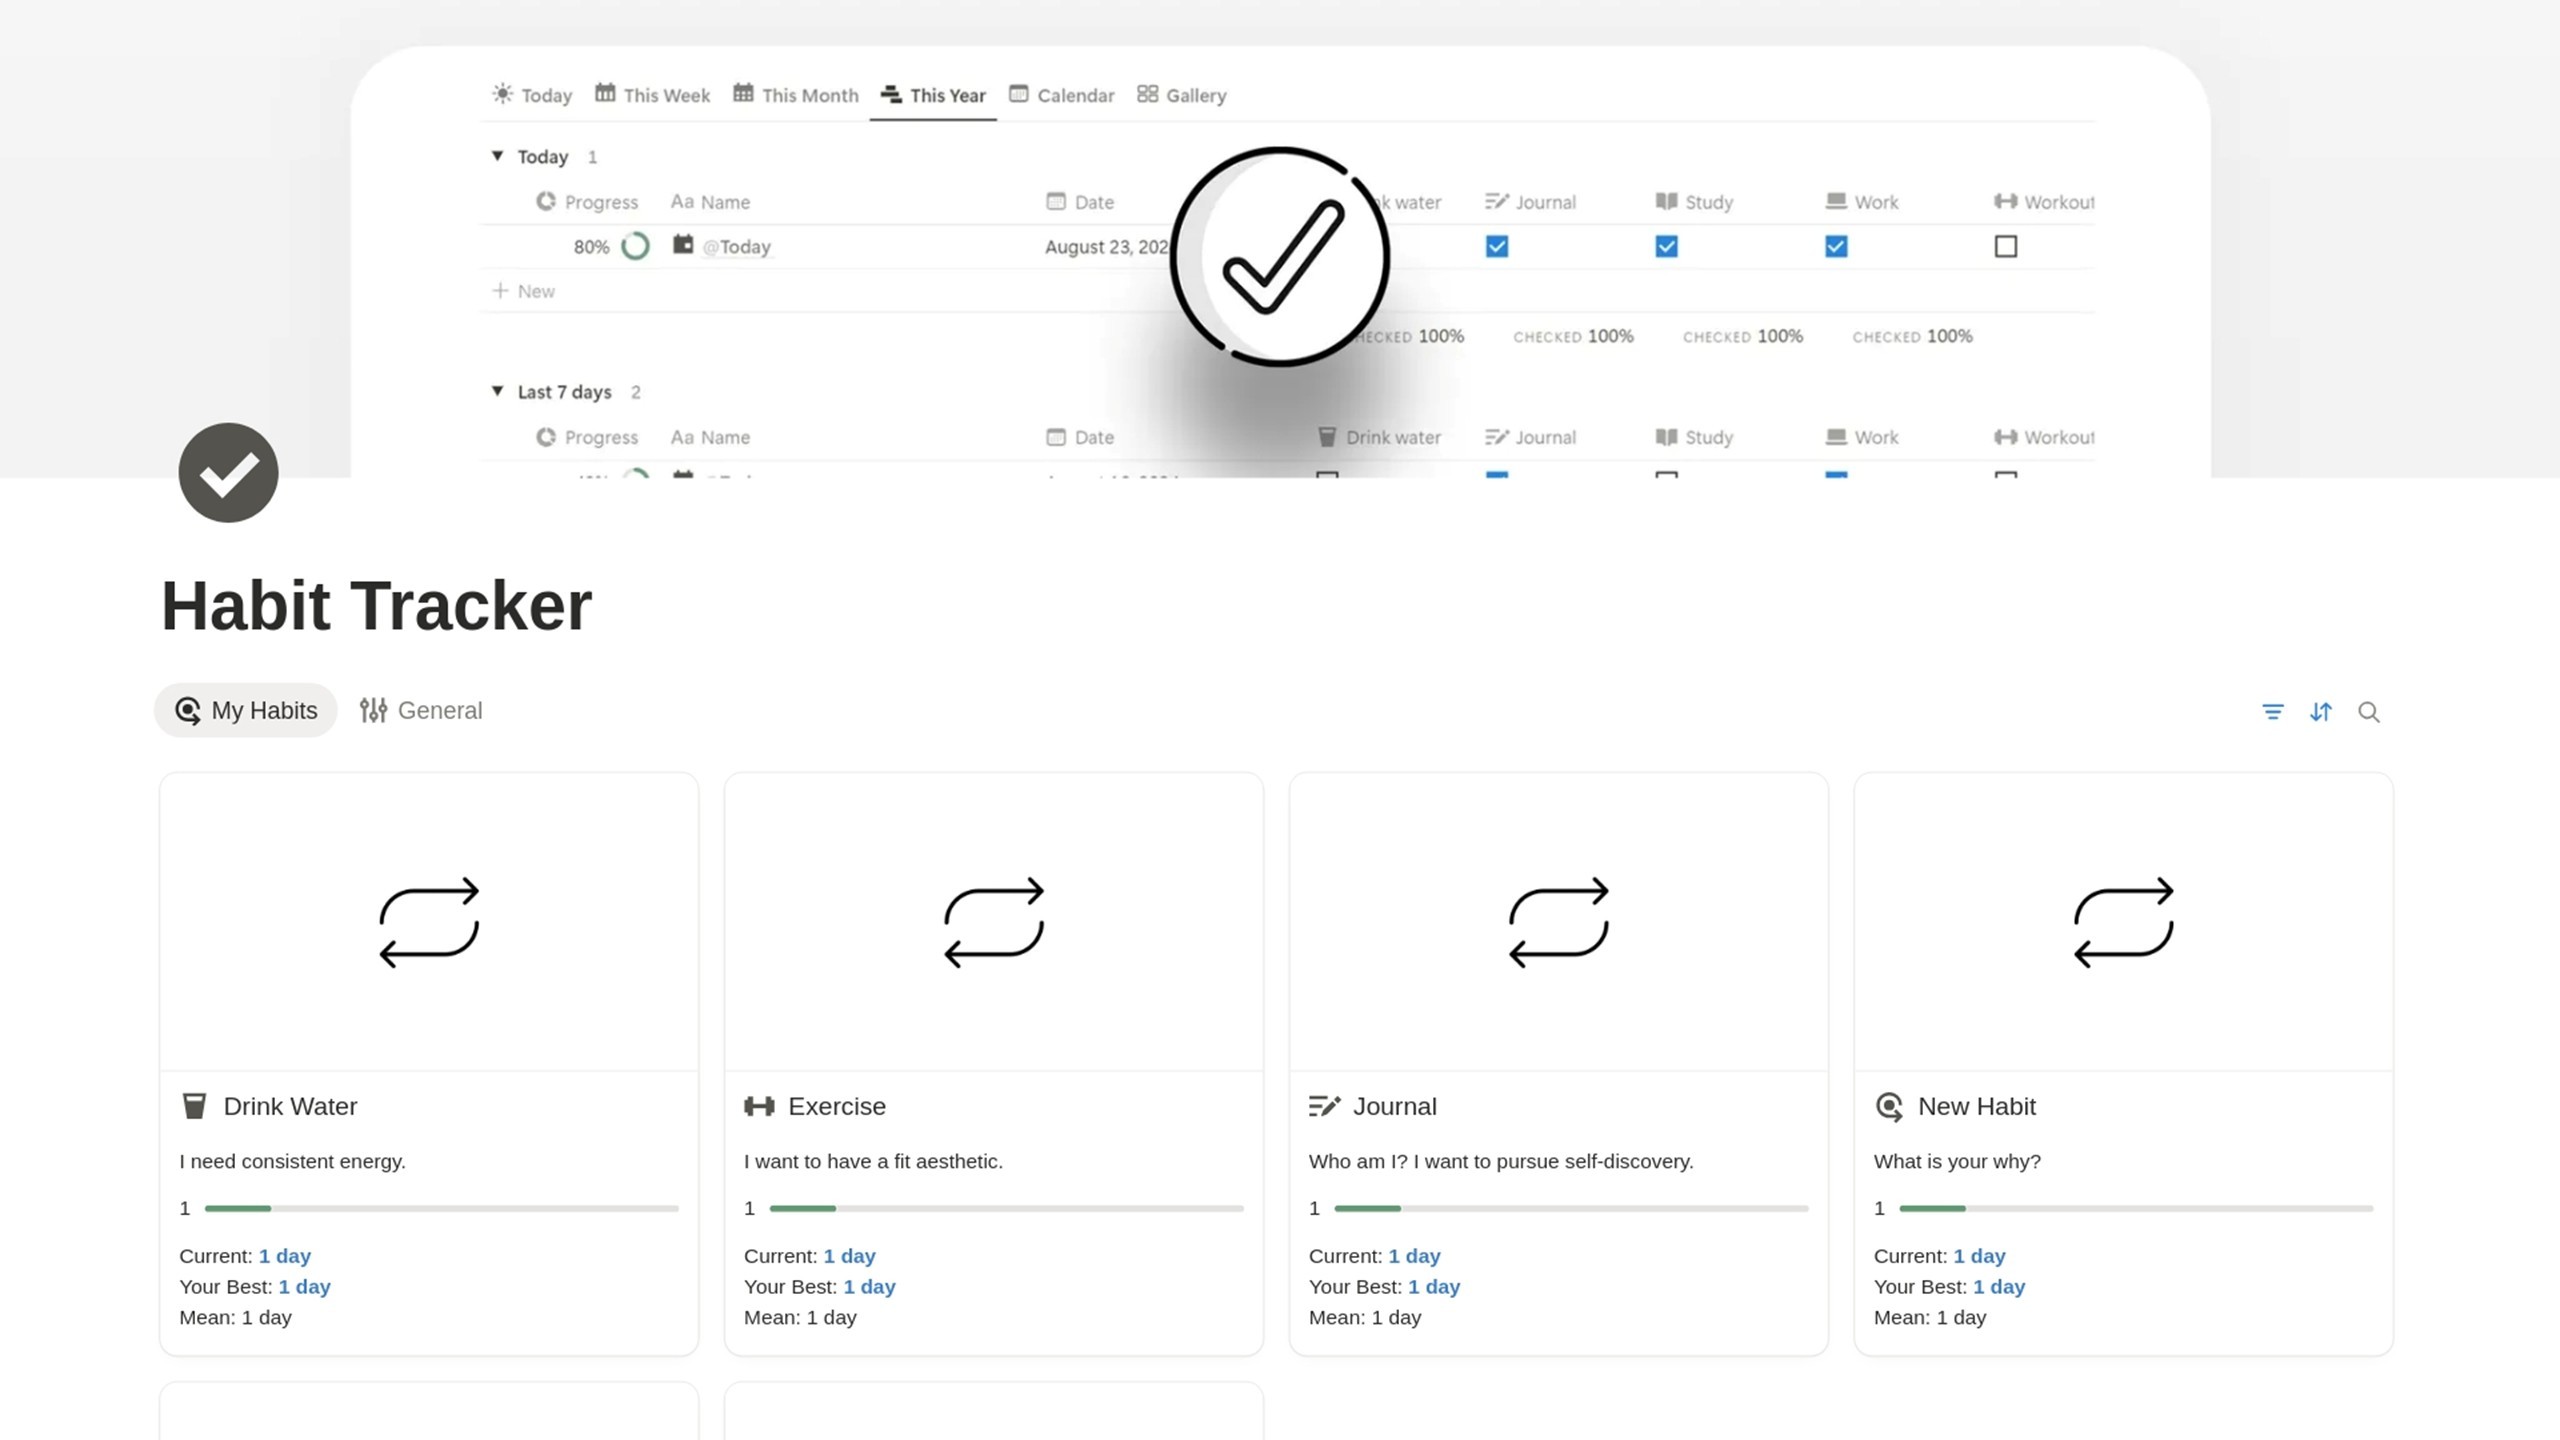Switch to the General tab
The image size is (2560, 1440).
[421, 710]
